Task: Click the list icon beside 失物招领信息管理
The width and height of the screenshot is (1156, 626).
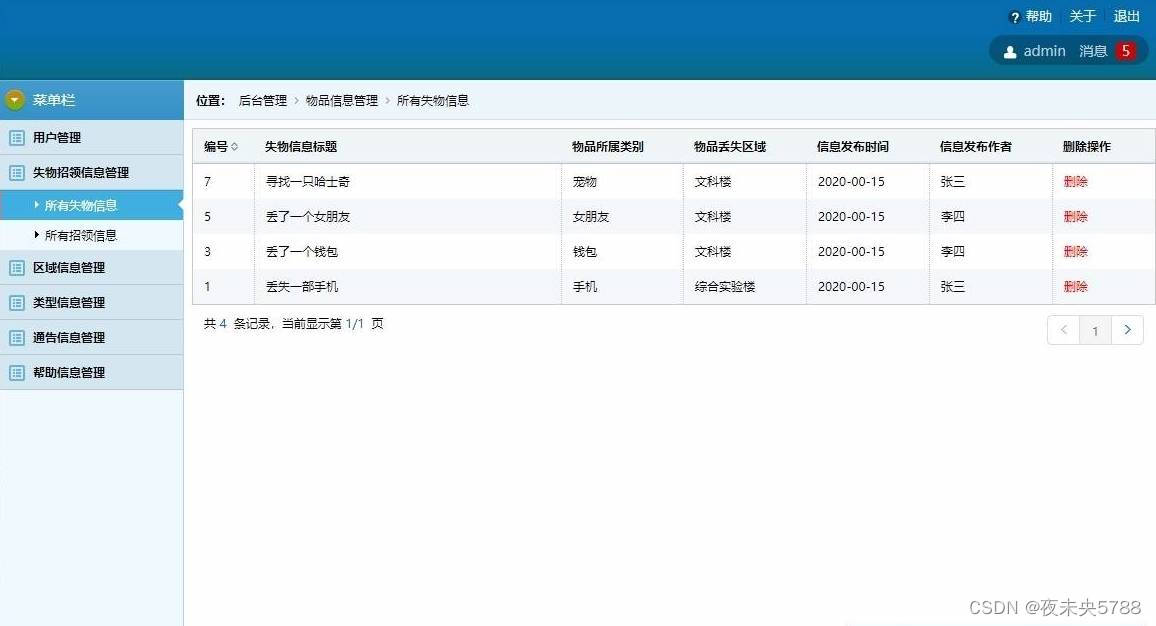Action: point(17,173)
